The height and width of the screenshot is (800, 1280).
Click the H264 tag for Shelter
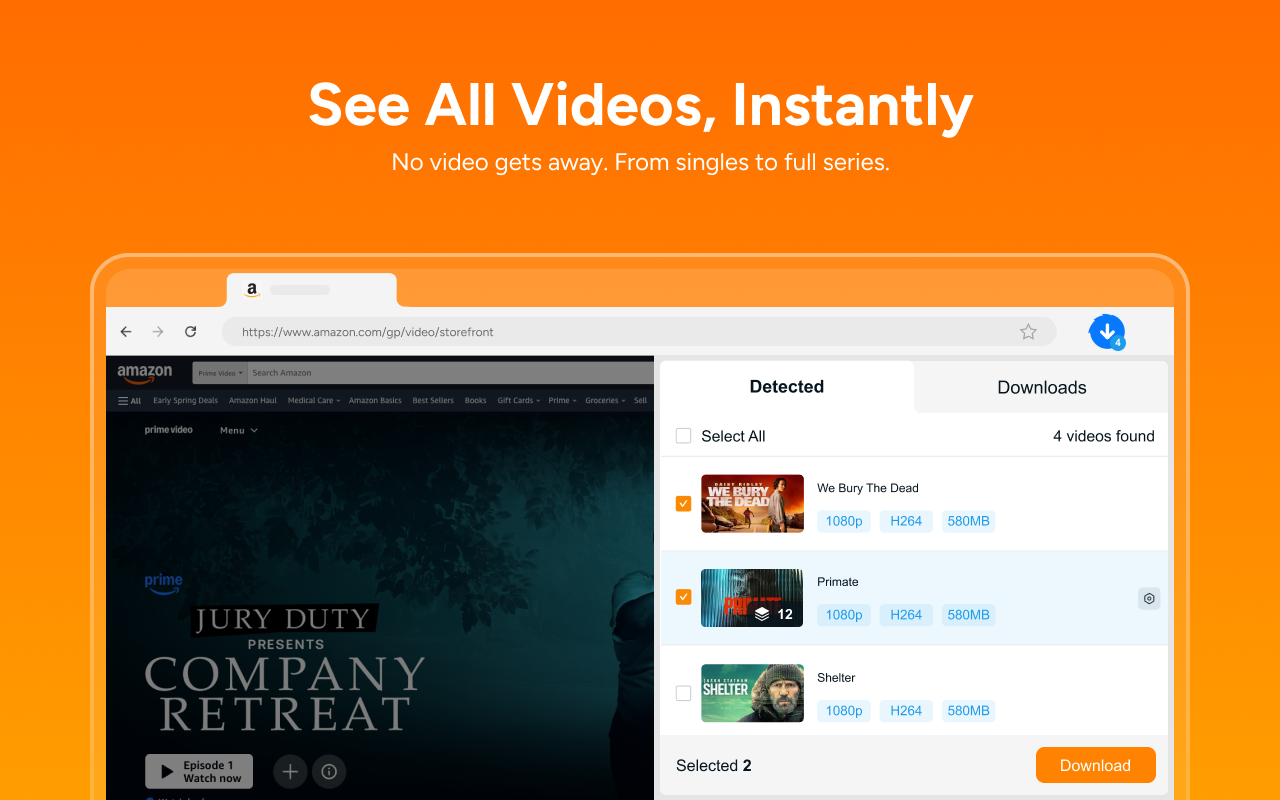906,711
